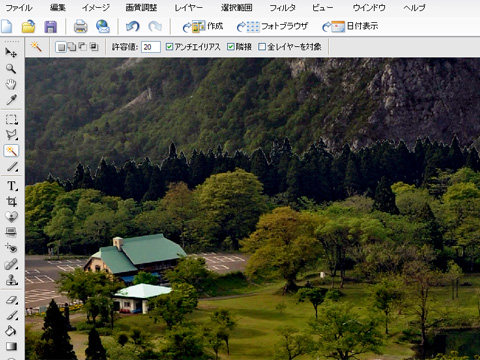Image resolution: width=480 pixels, height=360 pixels.
Task: Undo the last action
Action: pos(132,26)
